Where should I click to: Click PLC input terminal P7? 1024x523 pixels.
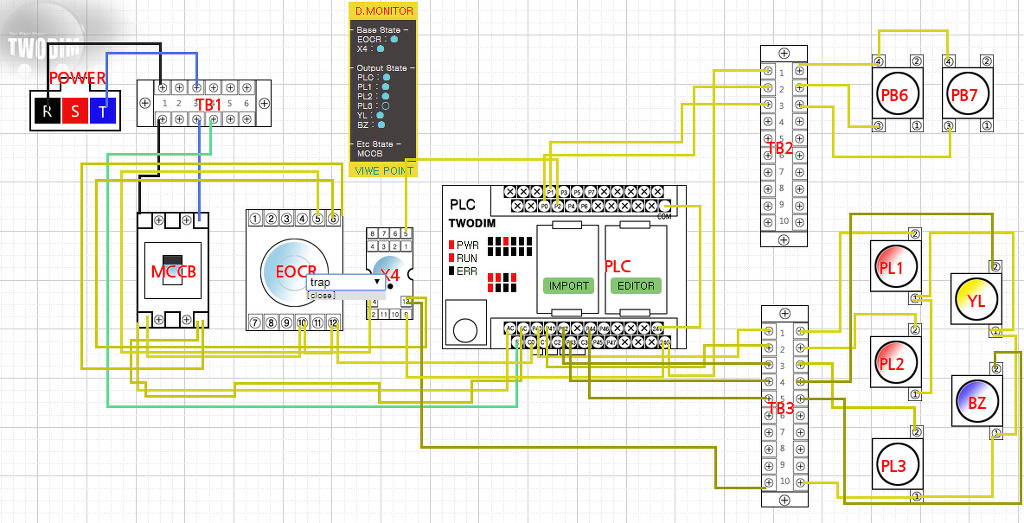pos(591,192)
